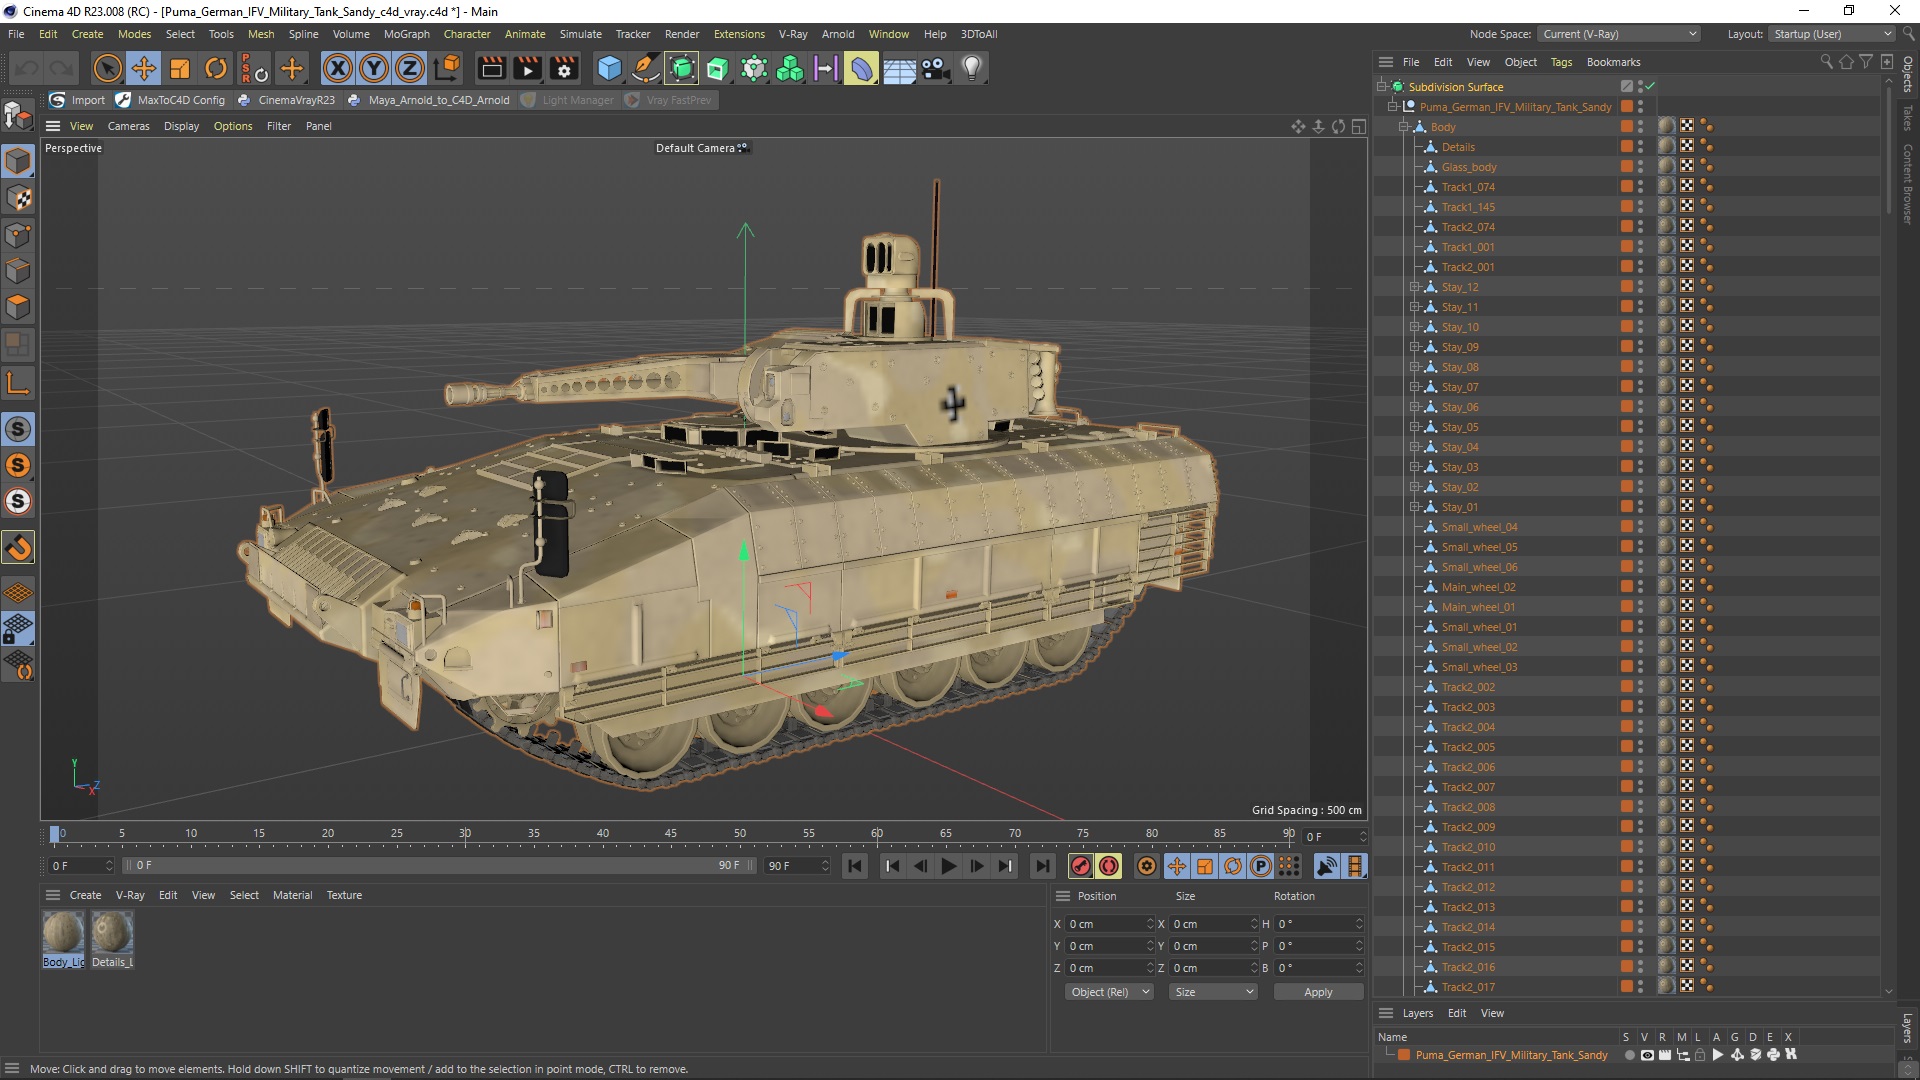Open the Size mode dropdown
The image size is (1920, 1080).
pyautogui.click(x=1213, y=992)
